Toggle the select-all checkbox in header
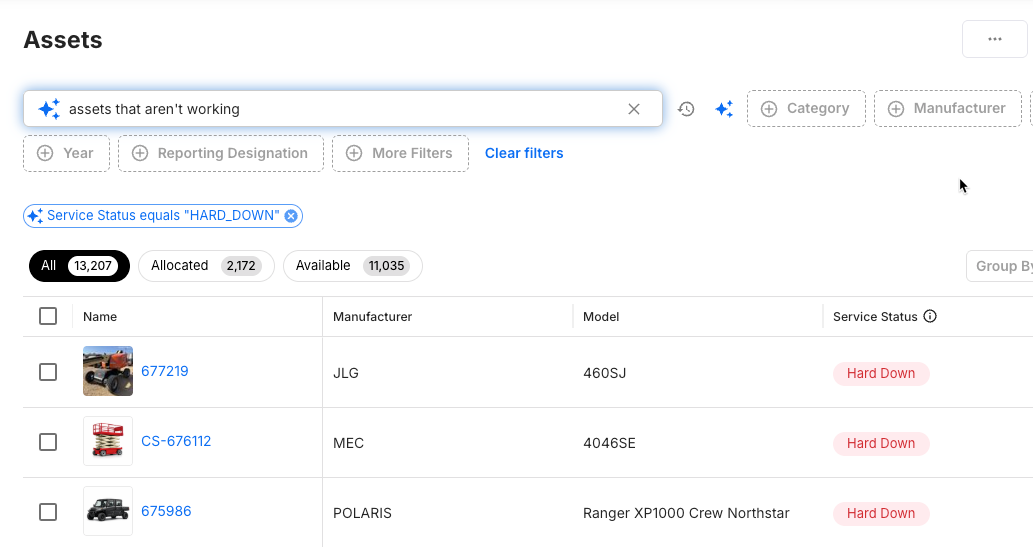 [x=48, y=316]
